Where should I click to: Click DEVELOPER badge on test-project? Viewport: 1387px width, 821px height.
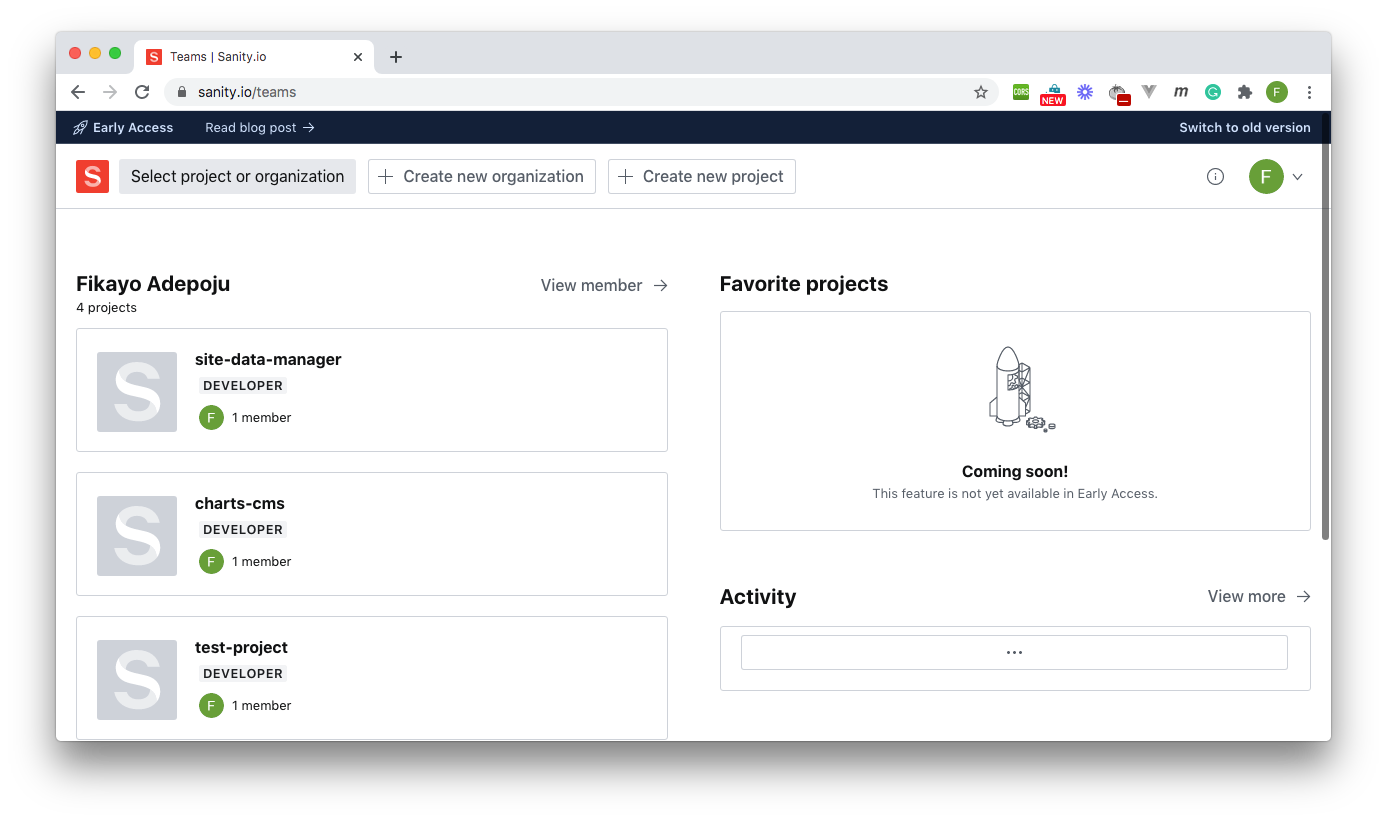pyautogui.click(x=243, y=674)
